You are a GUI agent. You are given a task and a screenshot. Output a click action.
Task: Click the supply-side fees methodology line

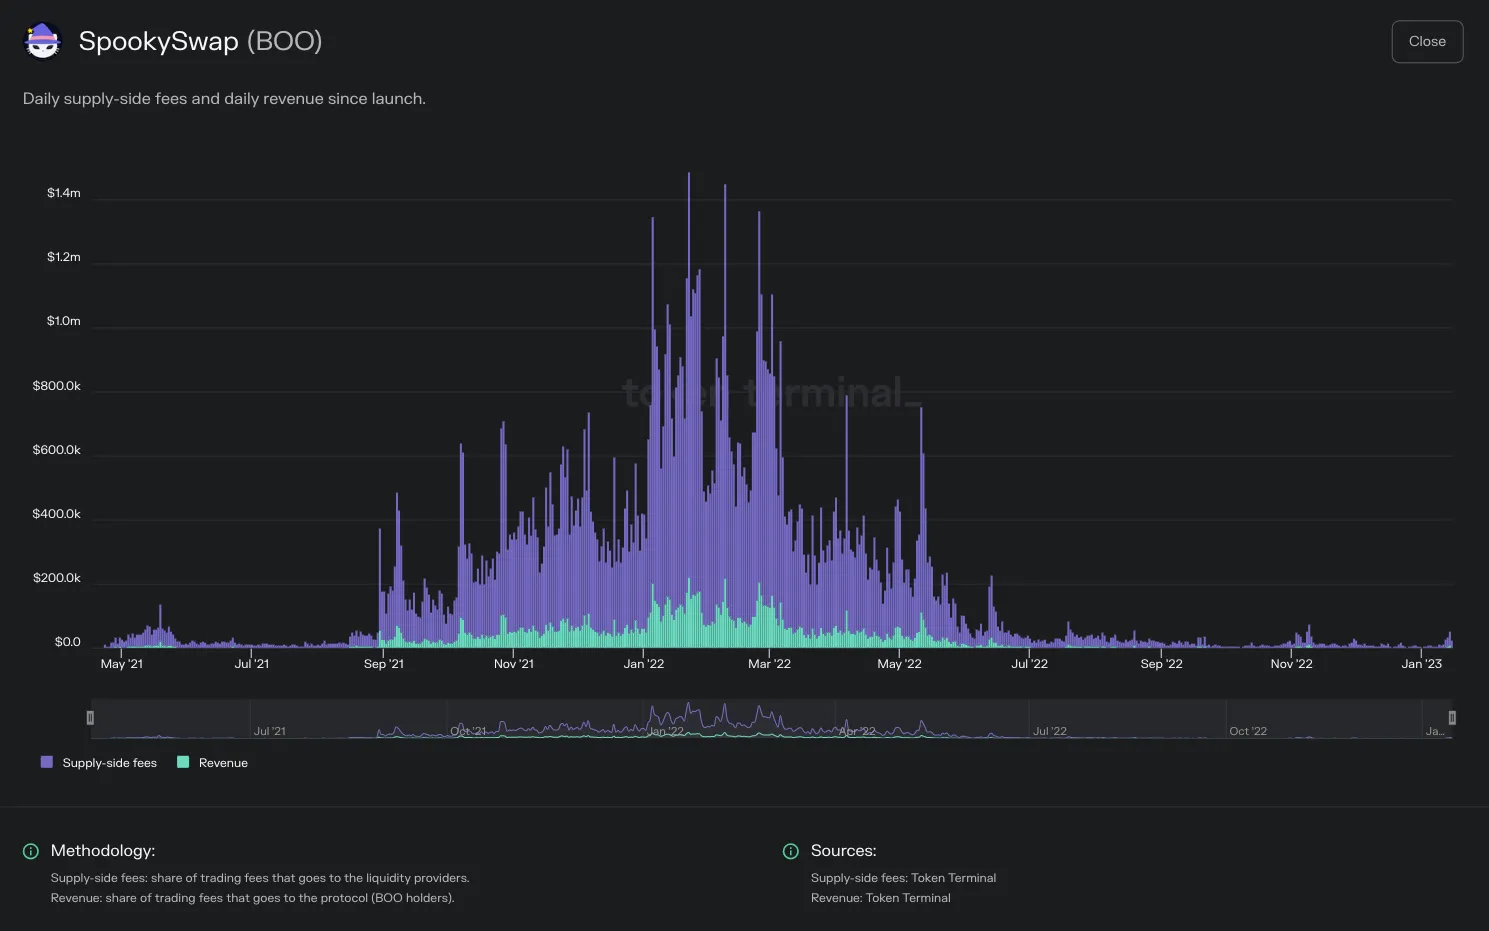260,878
